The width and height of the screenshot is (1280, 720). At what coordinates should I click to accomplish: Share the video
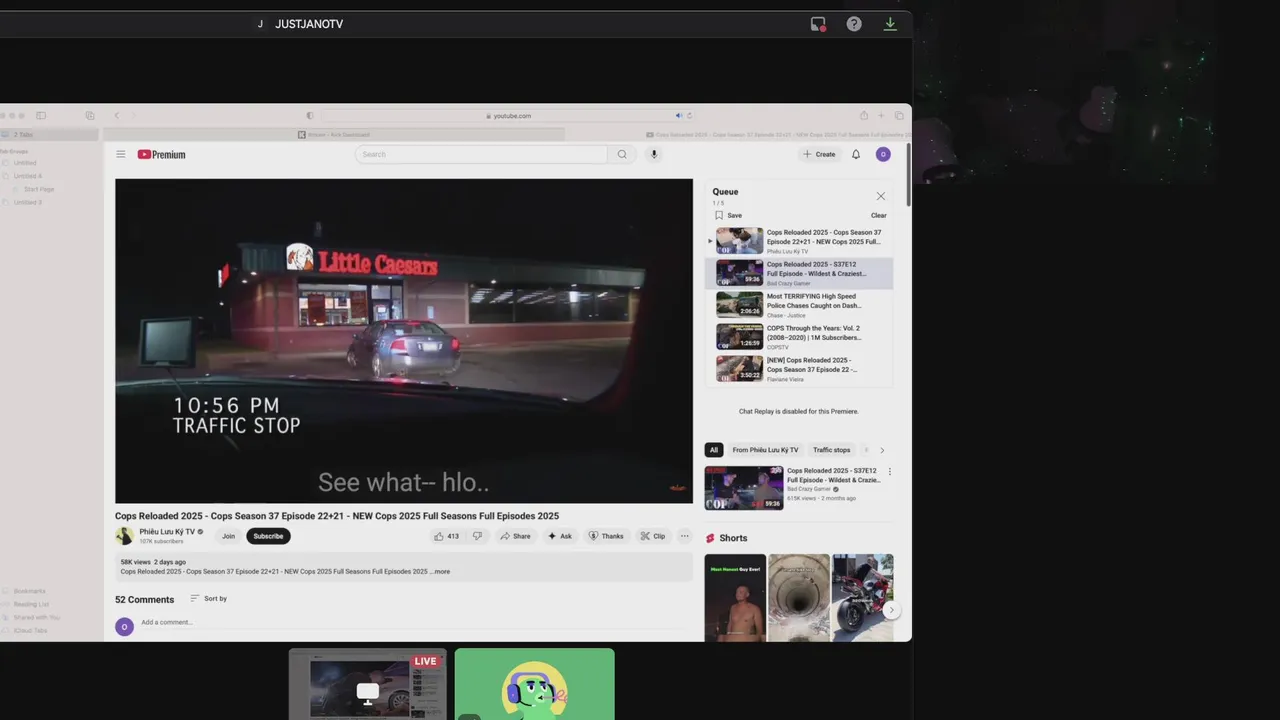pos(515,536)
